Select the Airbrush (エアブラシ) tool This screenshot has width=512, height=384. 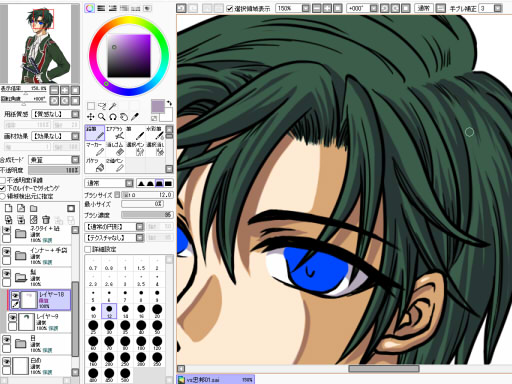[115, 133]
